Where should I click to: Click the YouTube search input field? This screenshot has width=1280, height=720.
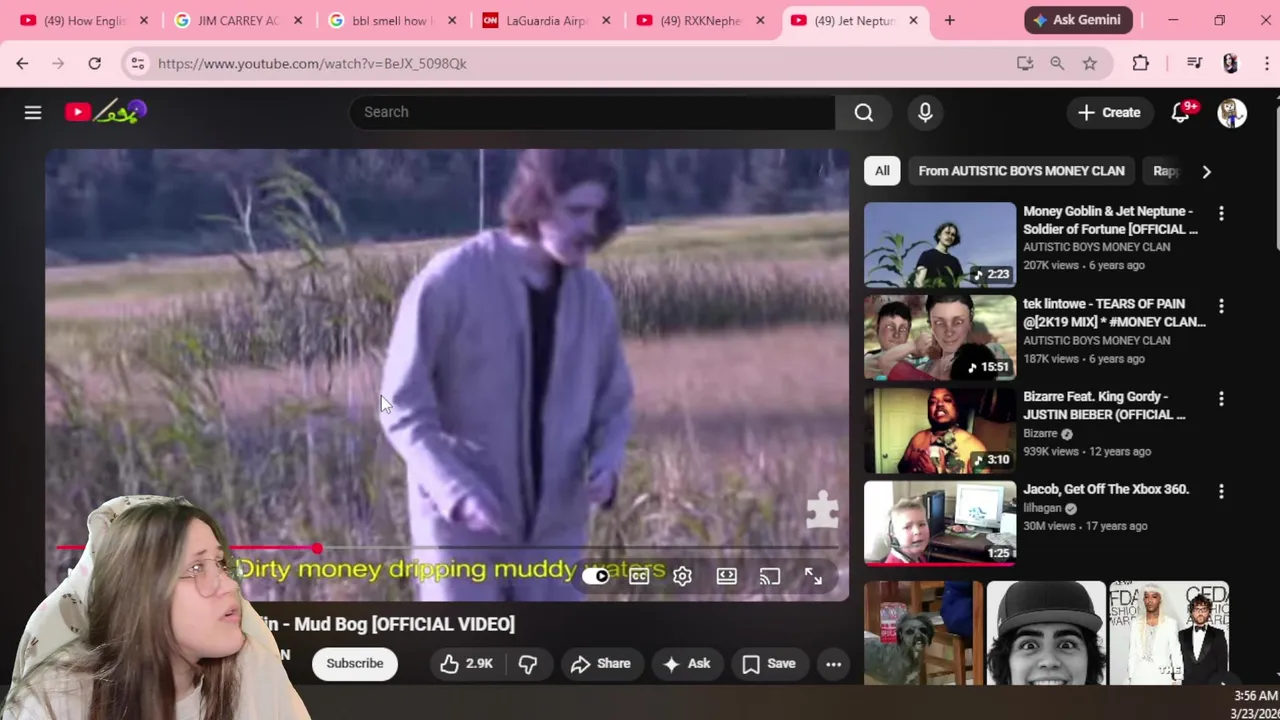pyautogui.click(x=591, y=112)
